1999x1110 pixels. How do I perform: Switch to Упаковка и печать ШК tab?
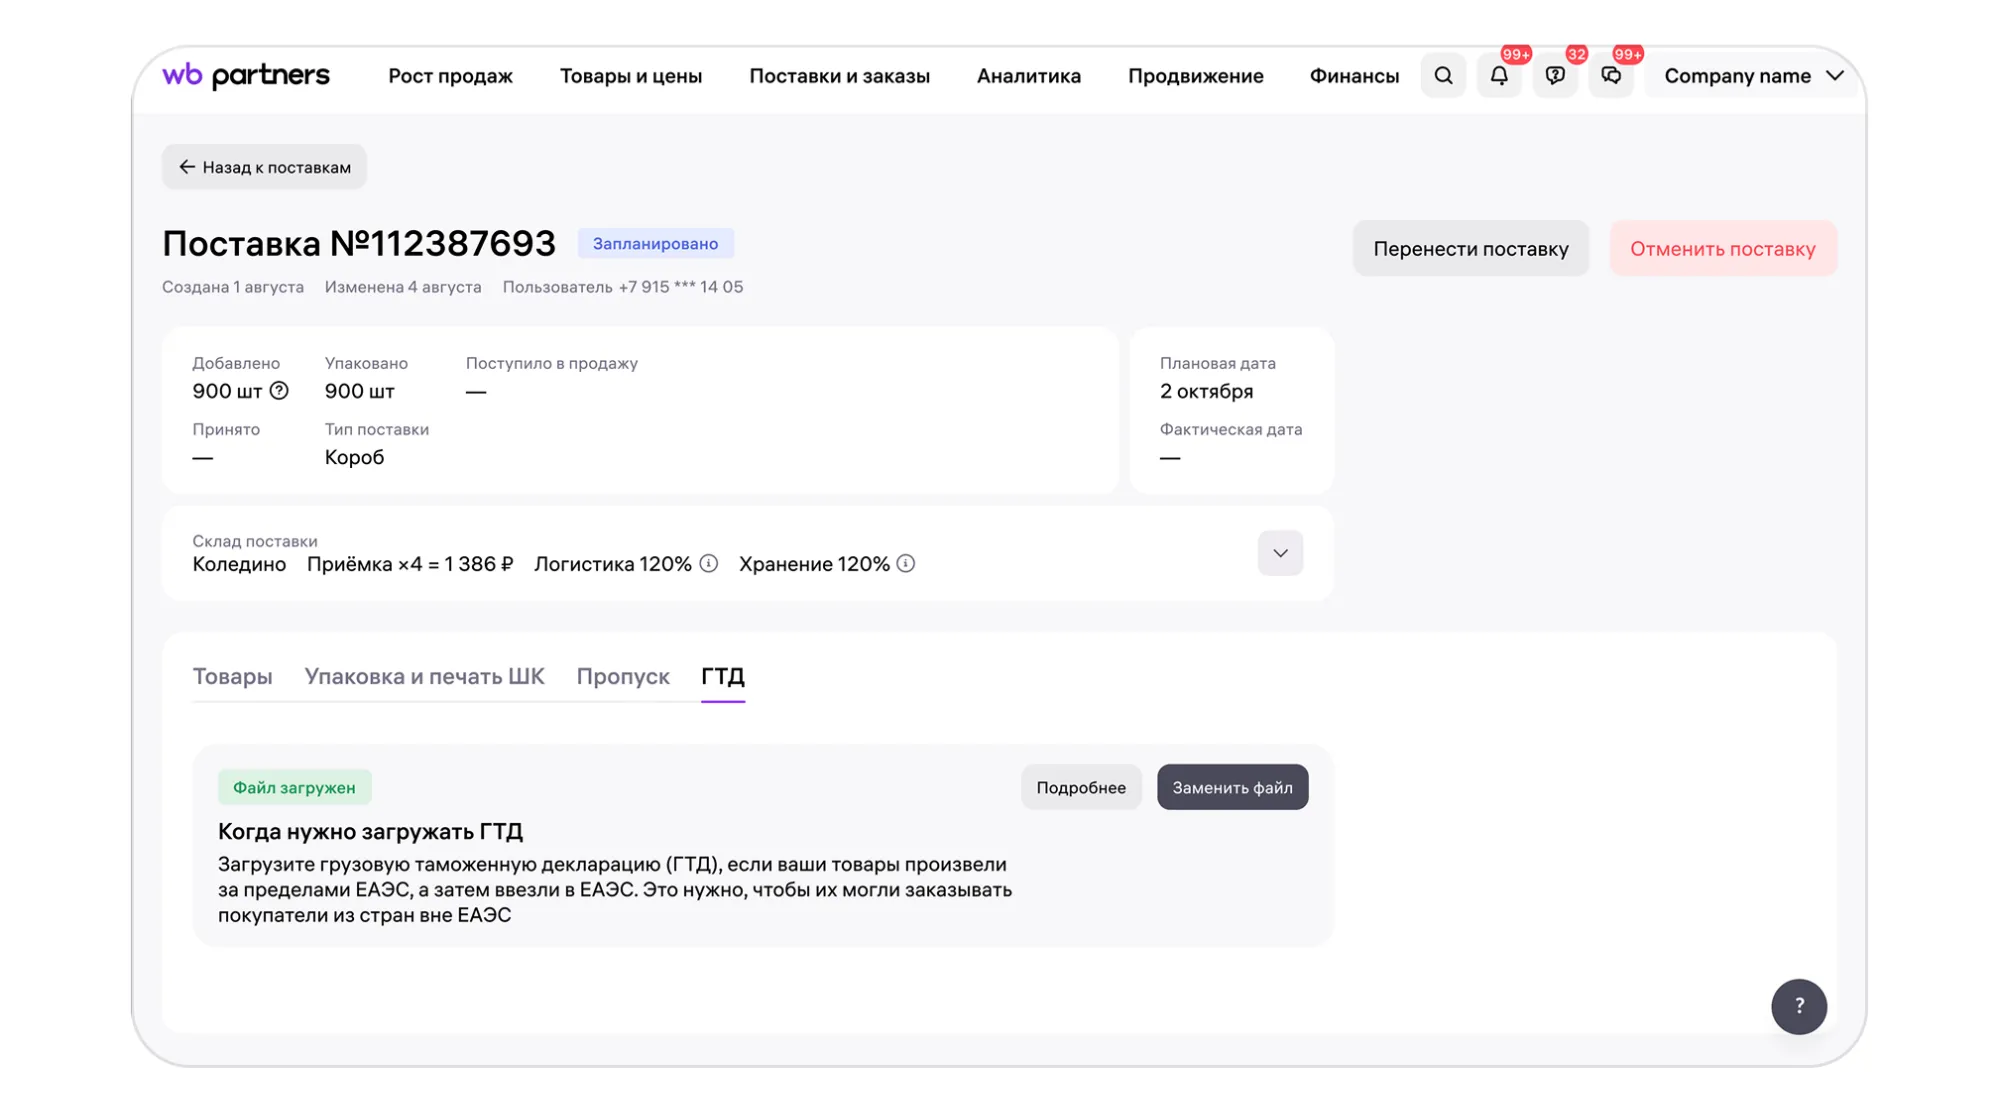pyautogui.click(x=424, y=677)
